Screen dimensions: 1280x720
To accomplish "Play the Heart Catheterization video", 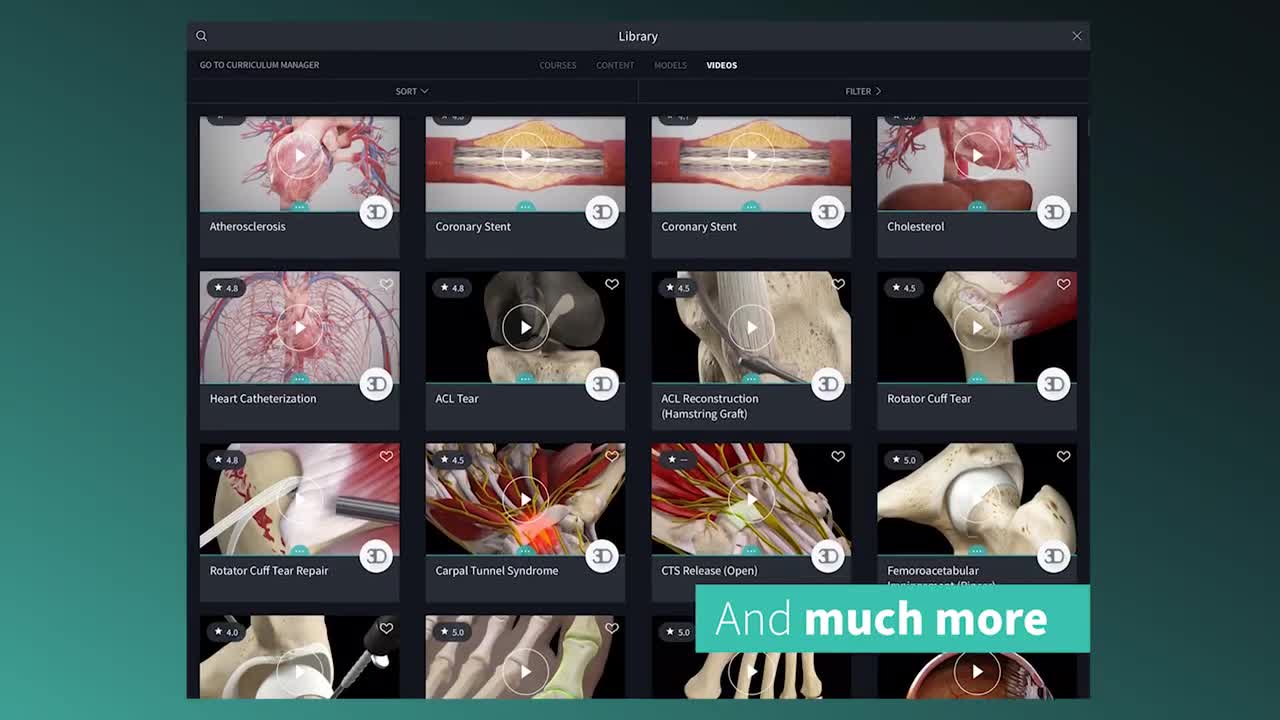I will coord(299,327).
